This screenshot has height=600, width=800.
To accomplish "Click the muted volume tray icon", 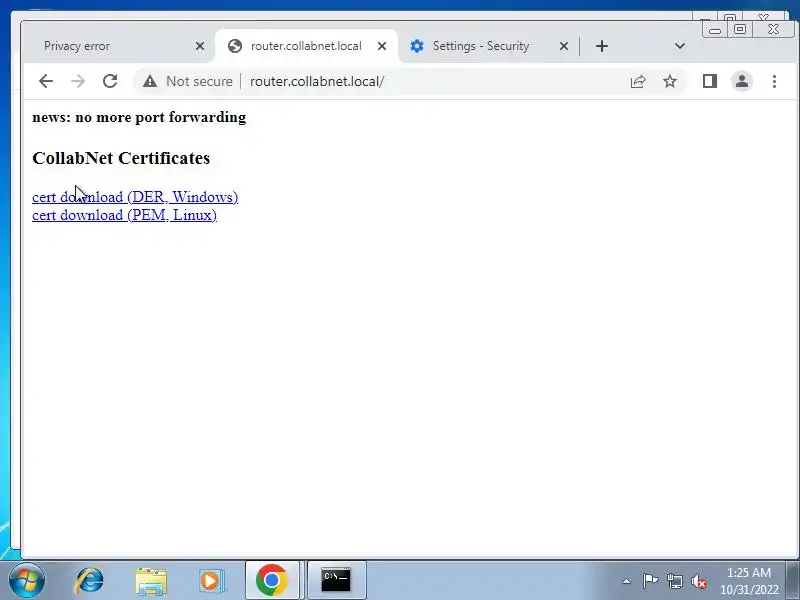I will click(698, 581).
